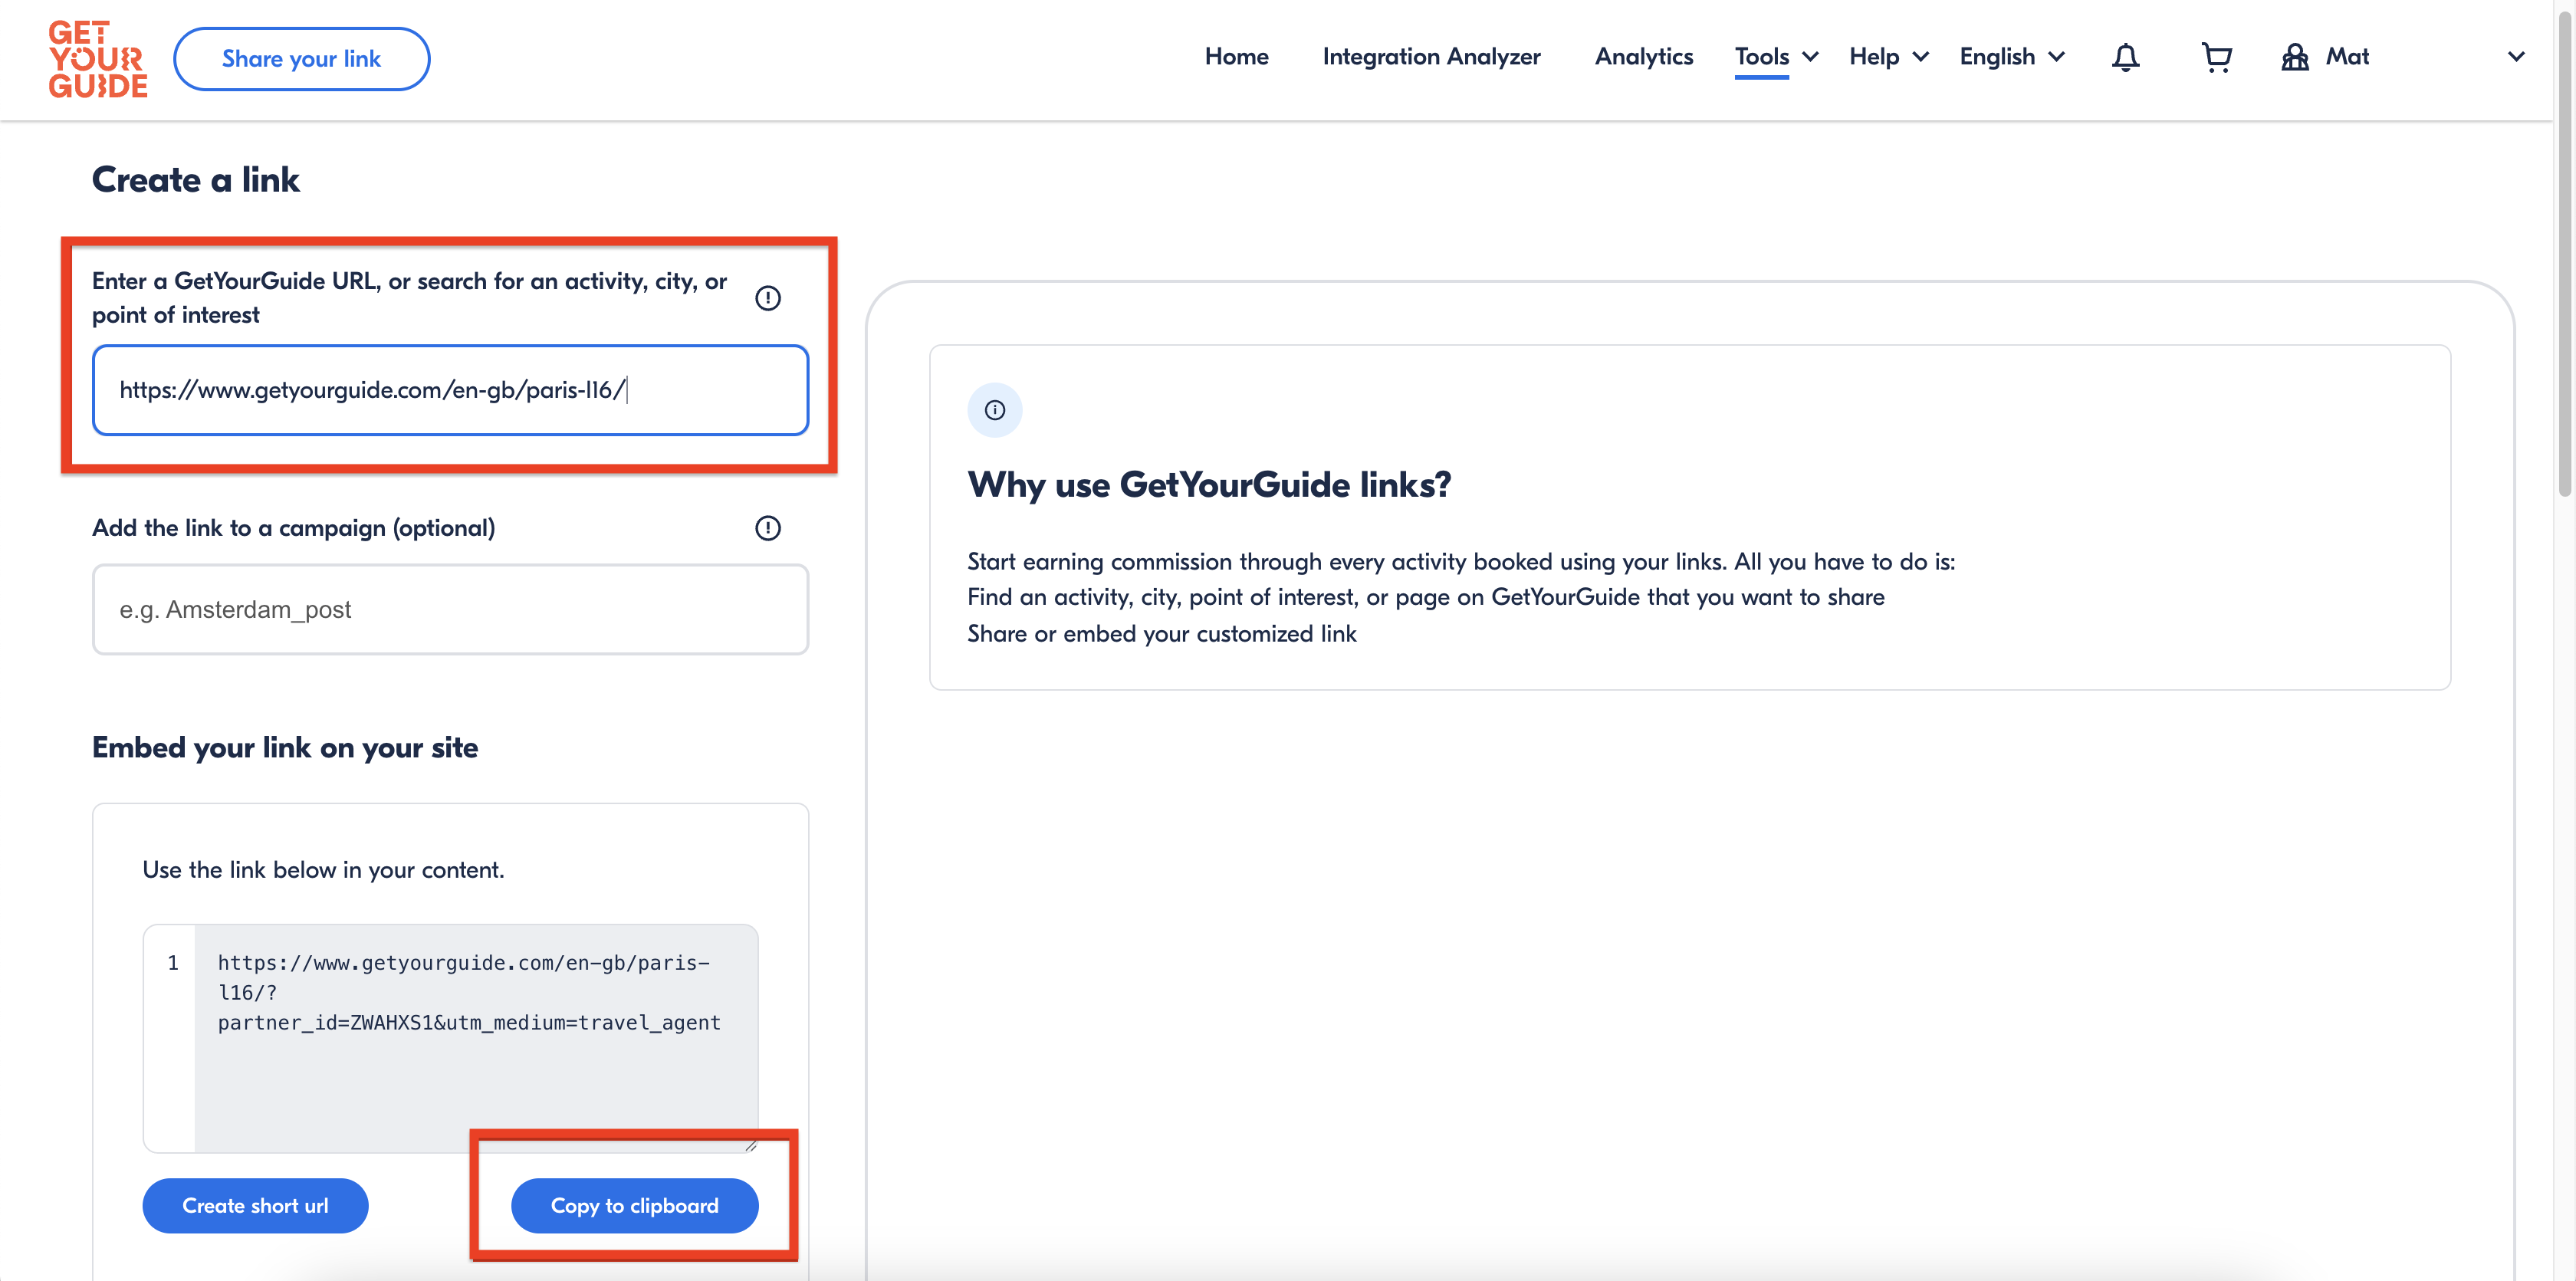The height and width of the screenshot is (1281, 2576).
Task: Expand the Tools dropdown menu
Action: (1776, 57)
